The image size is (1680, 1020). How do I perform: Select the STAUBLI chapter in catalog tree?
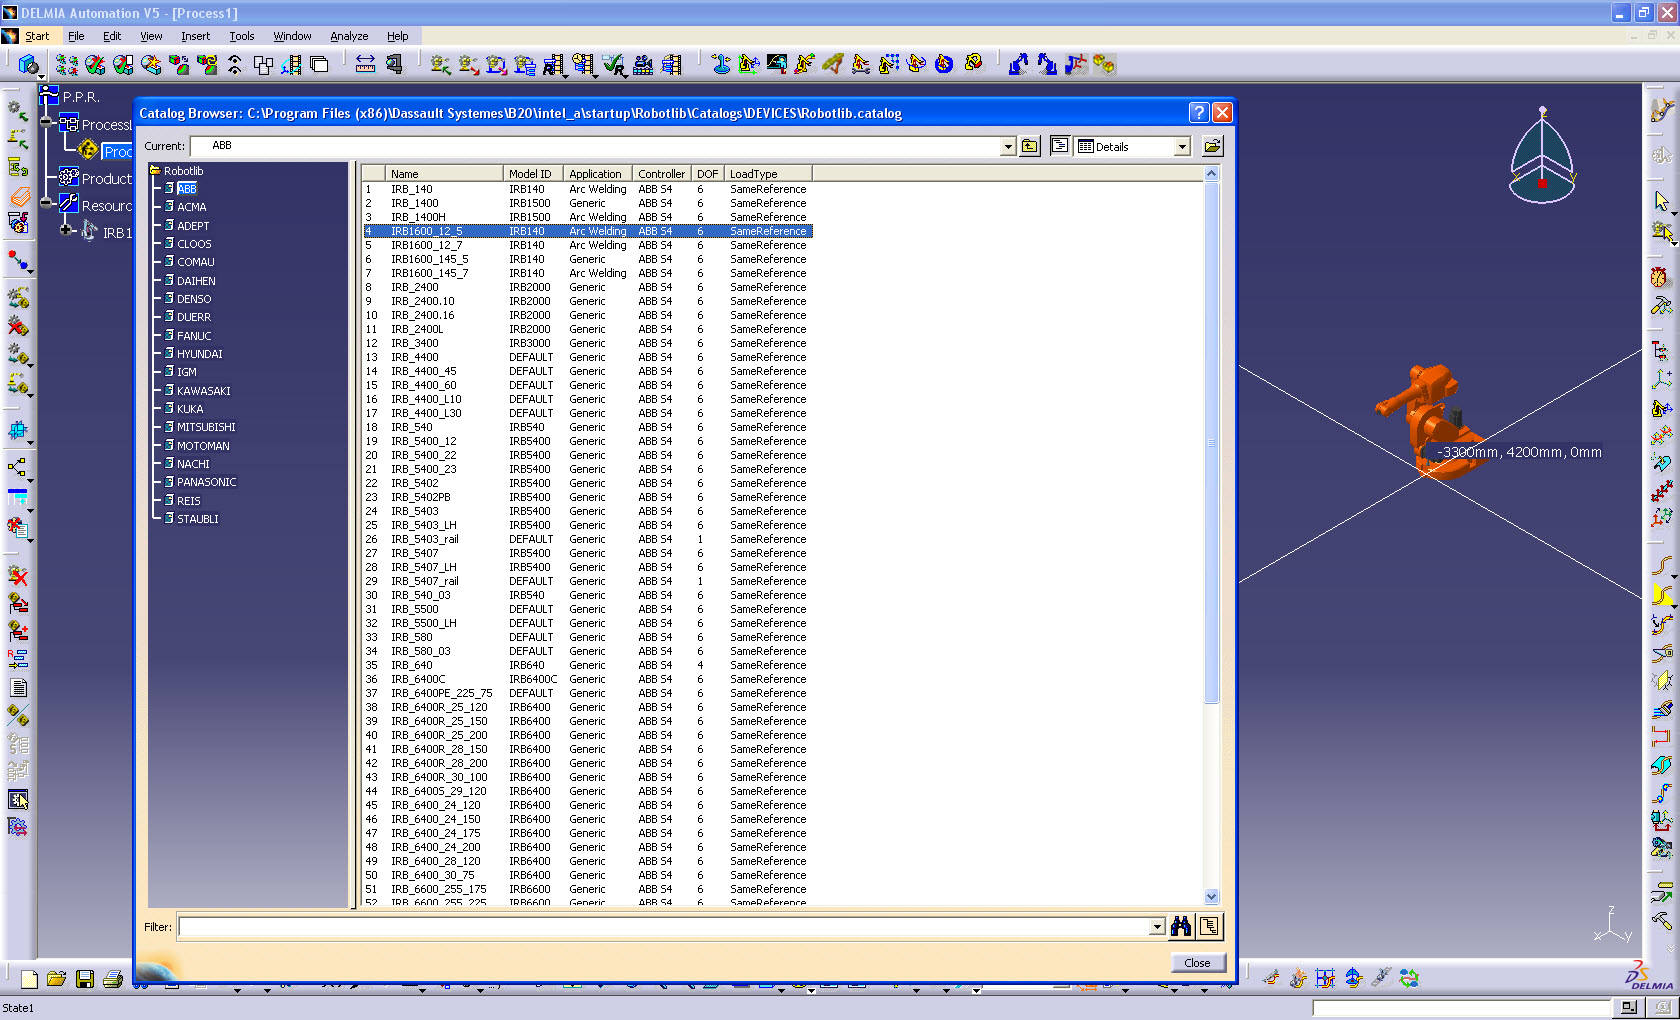(x=197, y=519)
